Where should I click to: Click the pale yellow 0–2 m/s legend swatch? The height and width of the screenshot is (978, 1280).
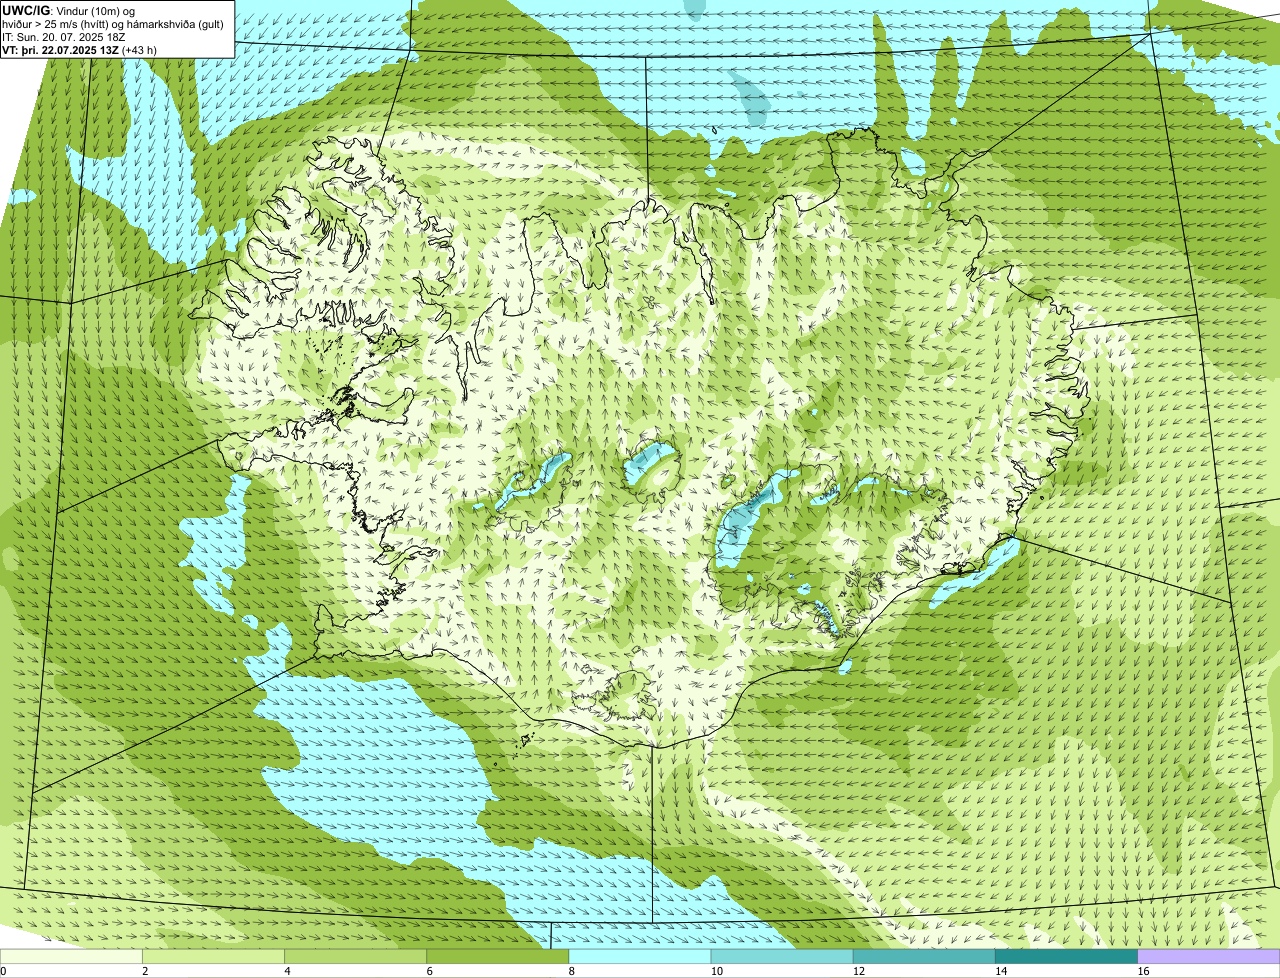click(x=71, y=956)
